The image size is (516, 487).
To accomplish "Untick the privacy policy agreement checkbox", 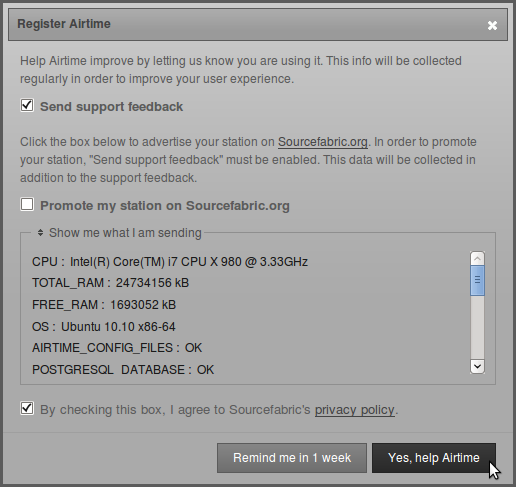I will 27,408.
